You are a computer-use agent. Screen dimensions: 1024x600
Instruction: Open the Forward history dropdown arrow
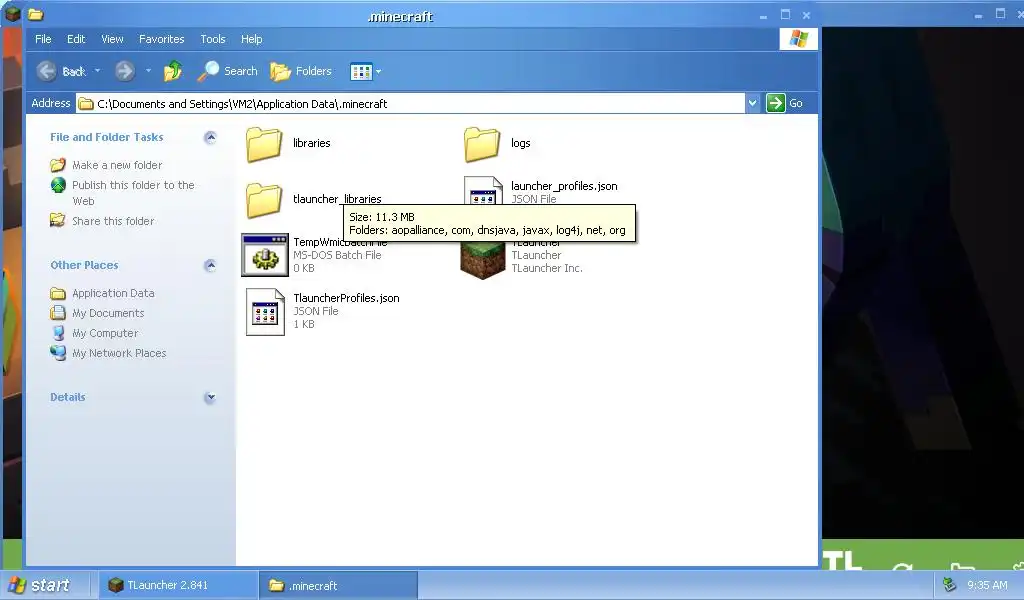(x=148, y=71)
